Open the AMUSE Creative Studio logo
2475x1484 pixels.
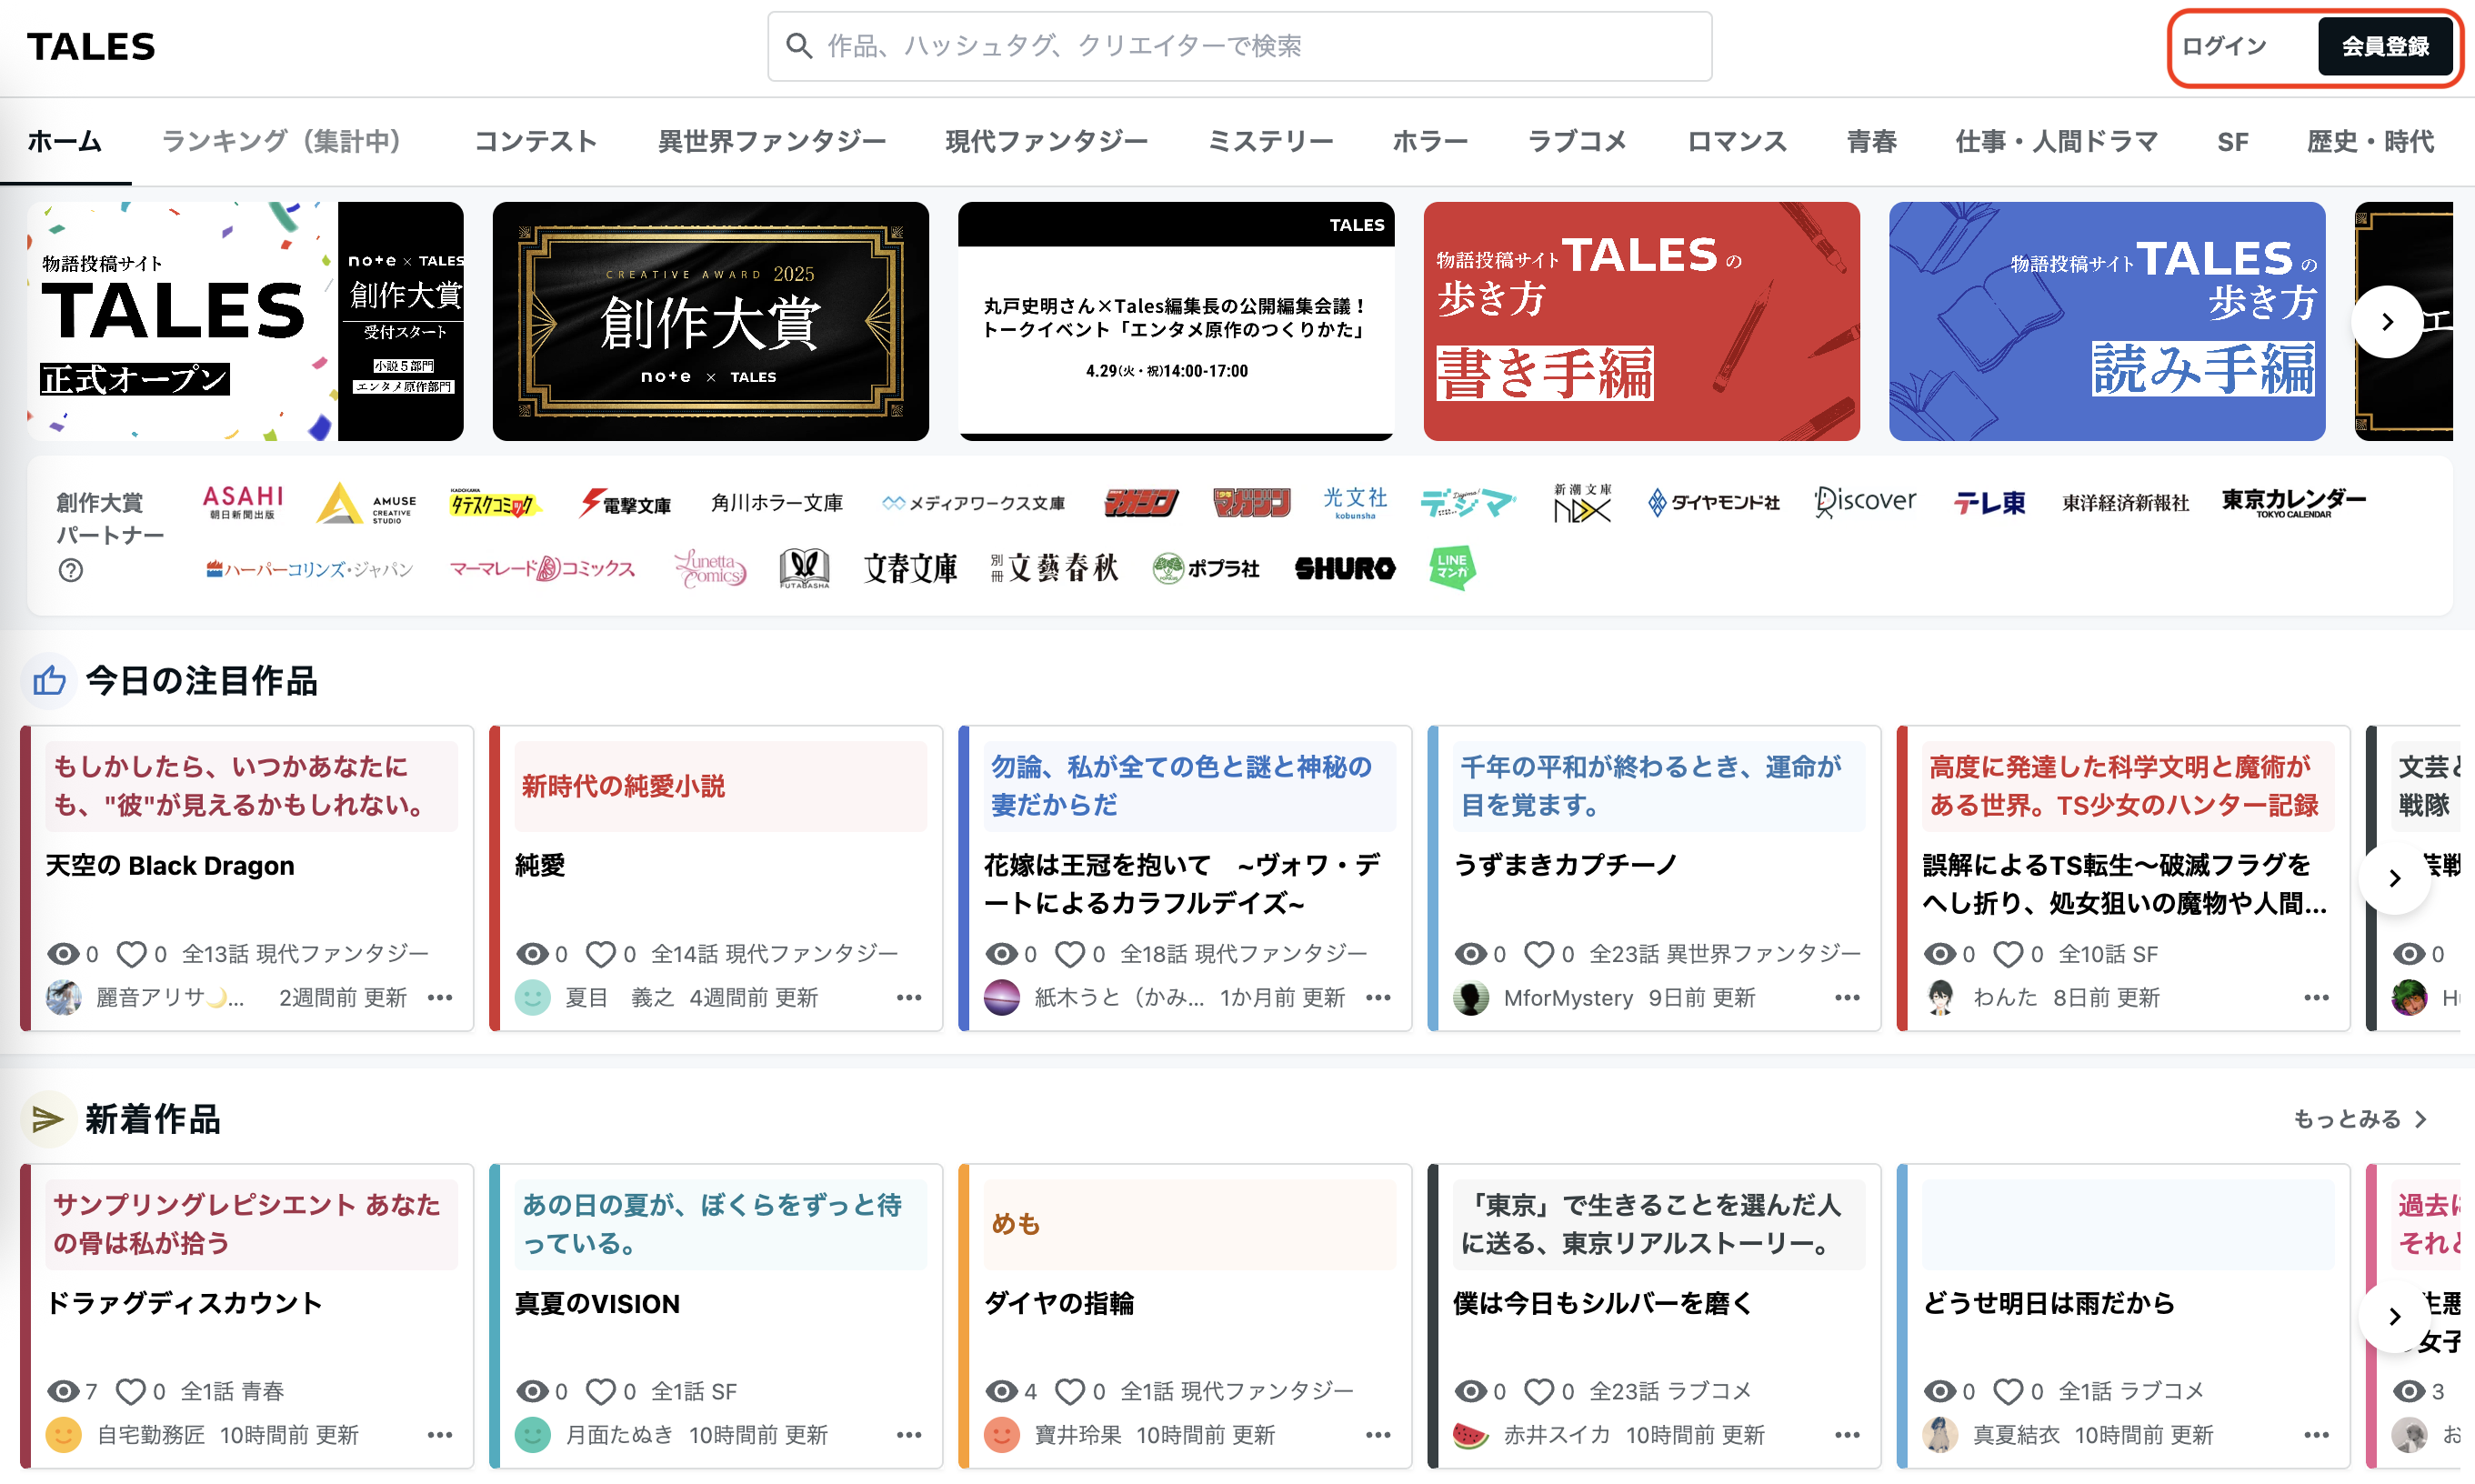366,503
